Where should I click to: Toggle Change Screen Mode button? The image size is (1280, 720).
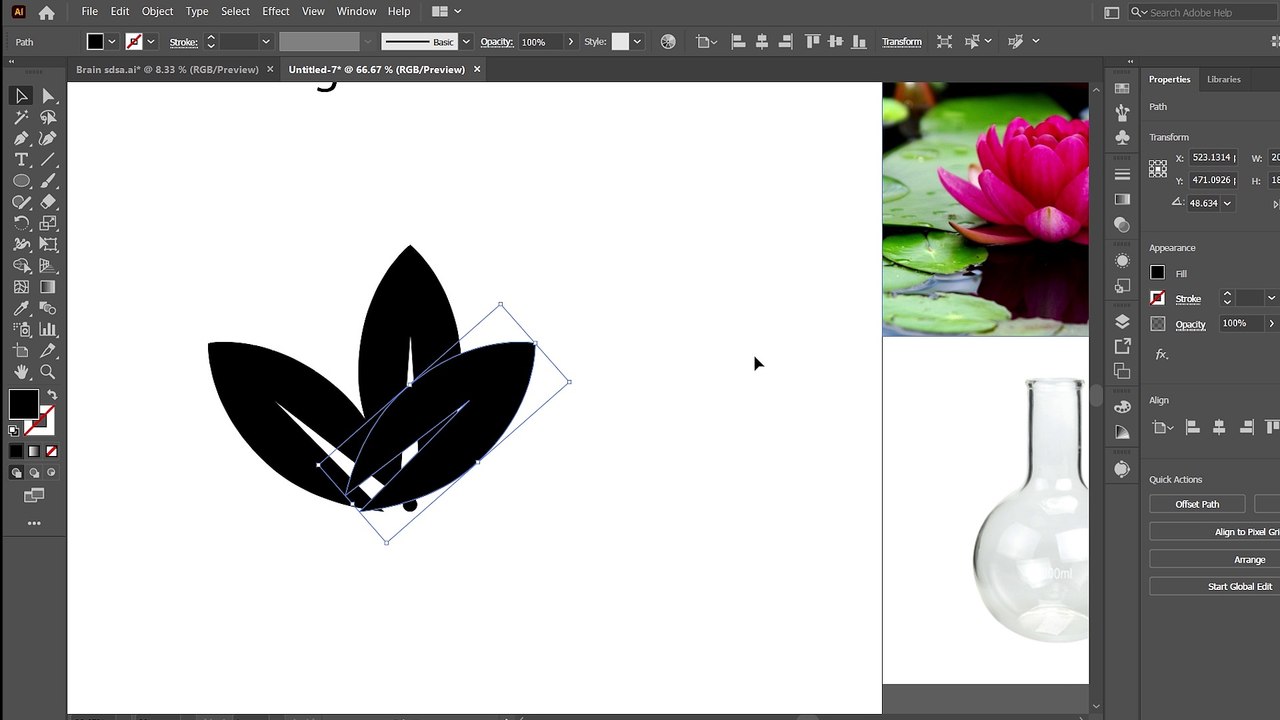point(34,495)
